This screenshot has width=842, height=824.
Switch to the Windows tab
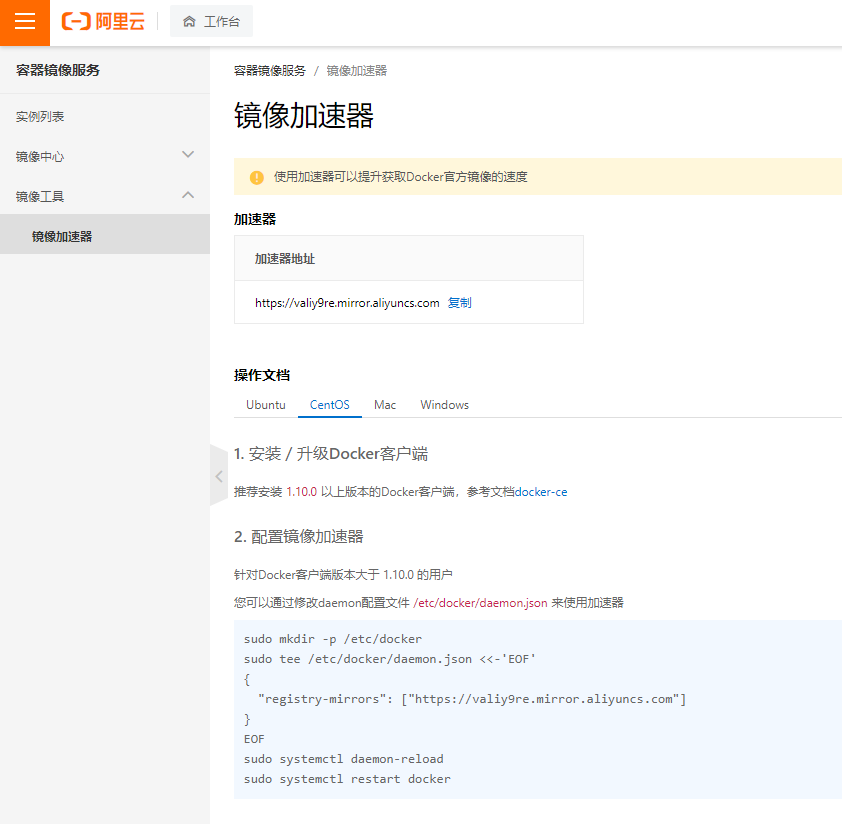coord(445,404)
